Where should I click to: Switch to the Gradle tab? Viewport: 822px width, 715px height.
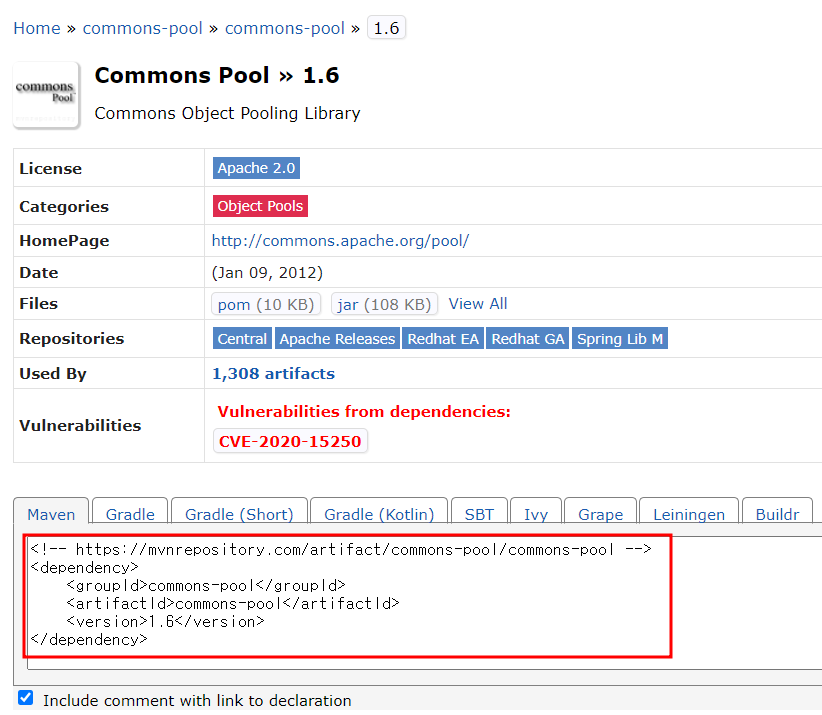129,514
